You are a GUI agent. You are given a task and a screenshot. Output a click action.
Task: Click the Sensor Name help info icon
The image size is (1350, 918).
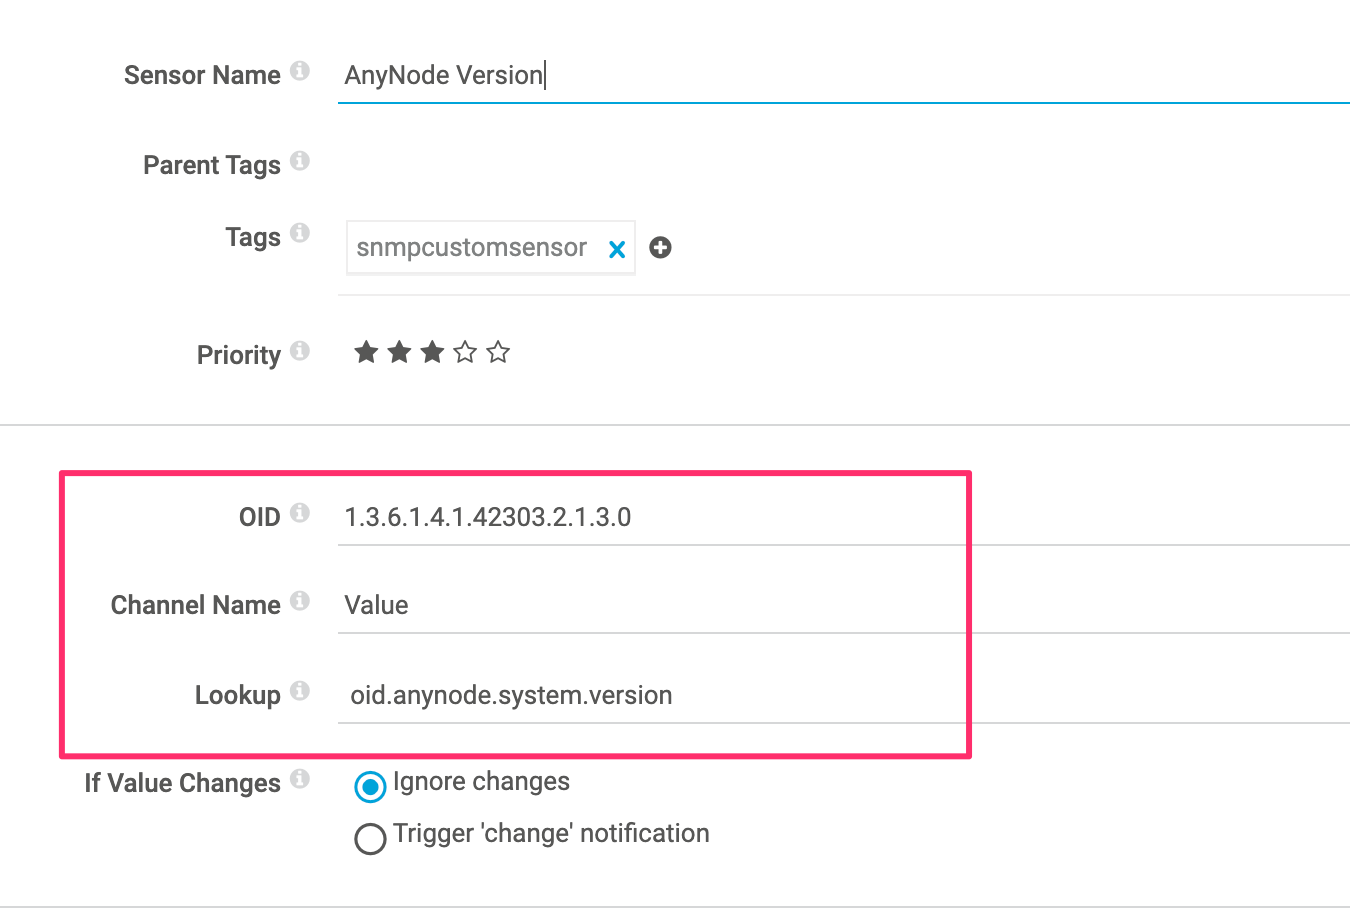point(300,71)
